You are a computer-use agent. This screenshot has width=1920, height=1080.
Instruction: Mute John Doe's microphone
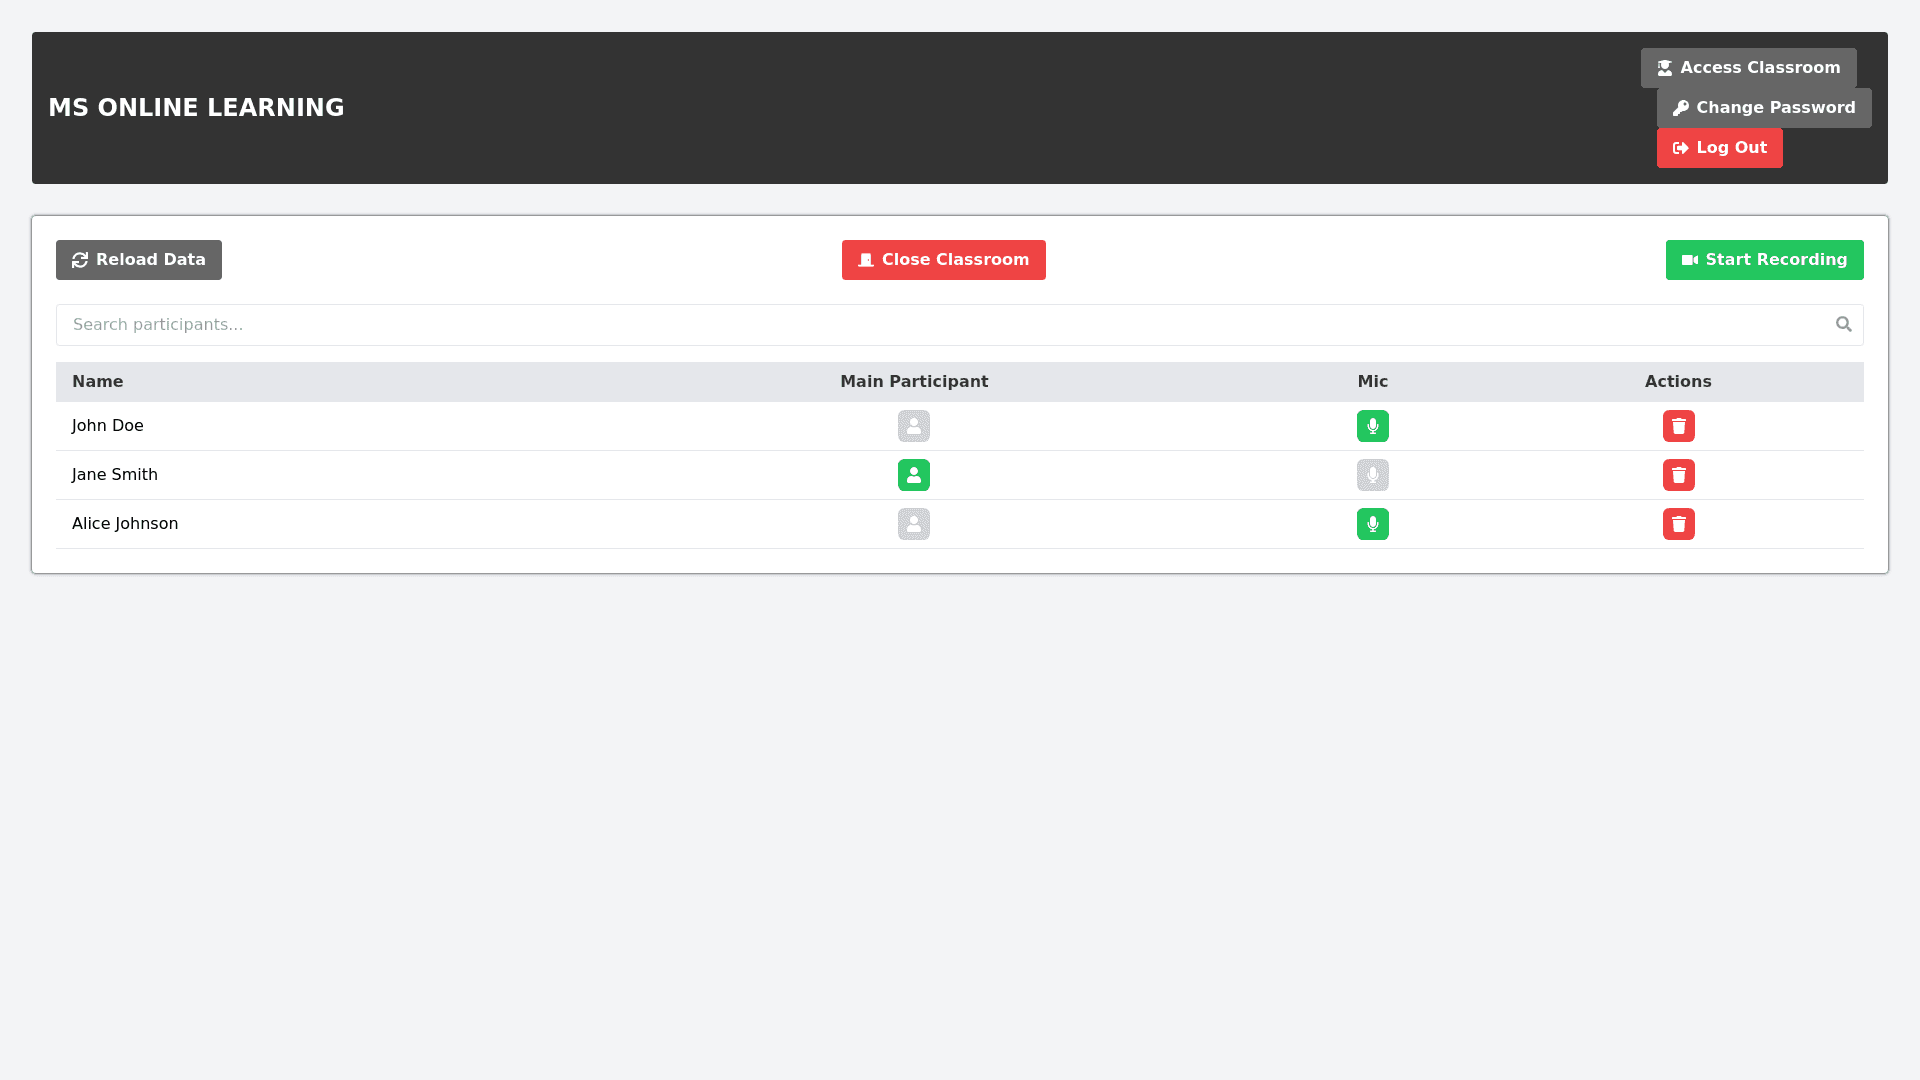[x=1372, y=426]
